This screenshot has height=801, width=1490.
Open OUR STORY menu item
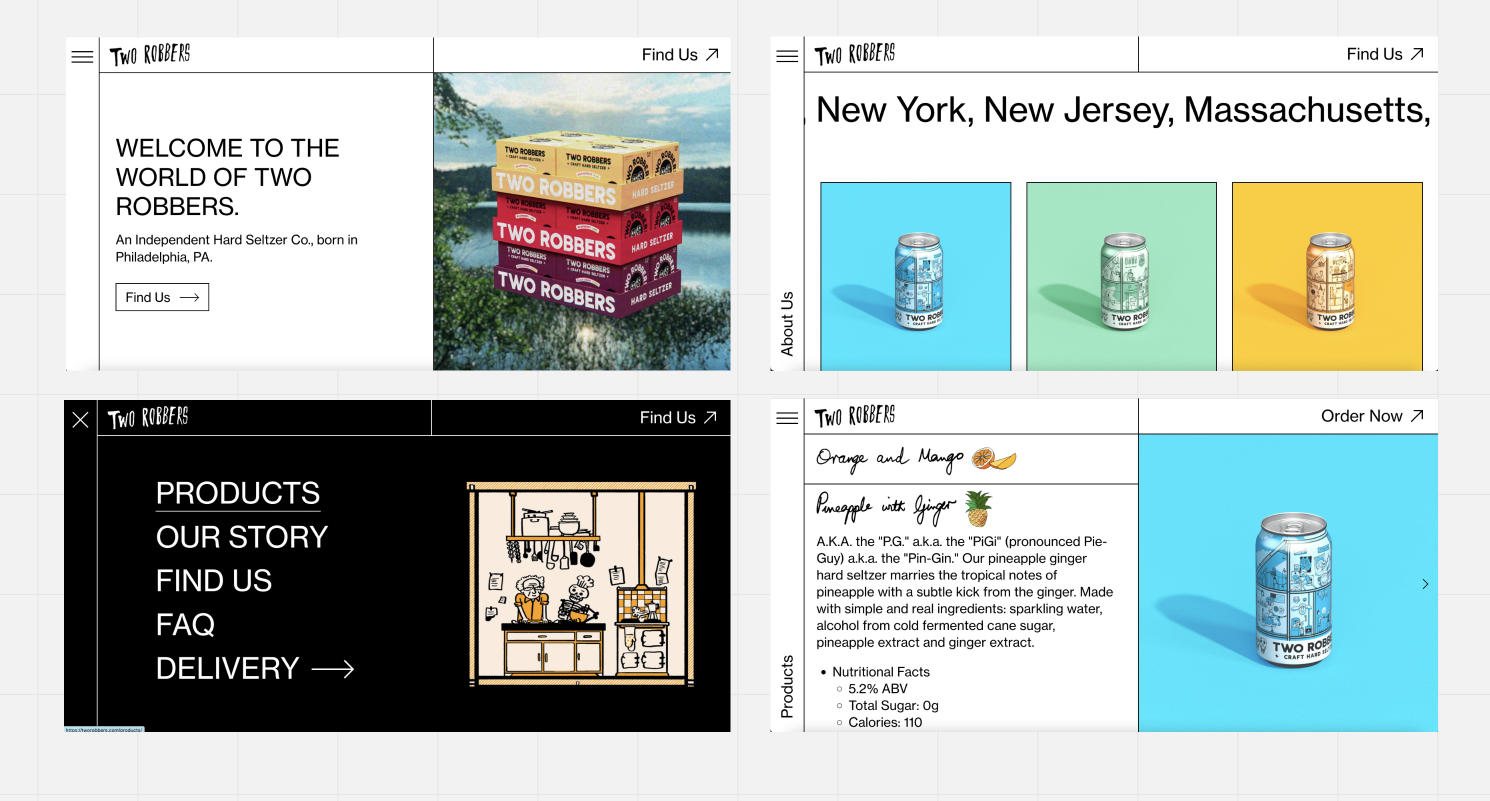click(242, 537)
